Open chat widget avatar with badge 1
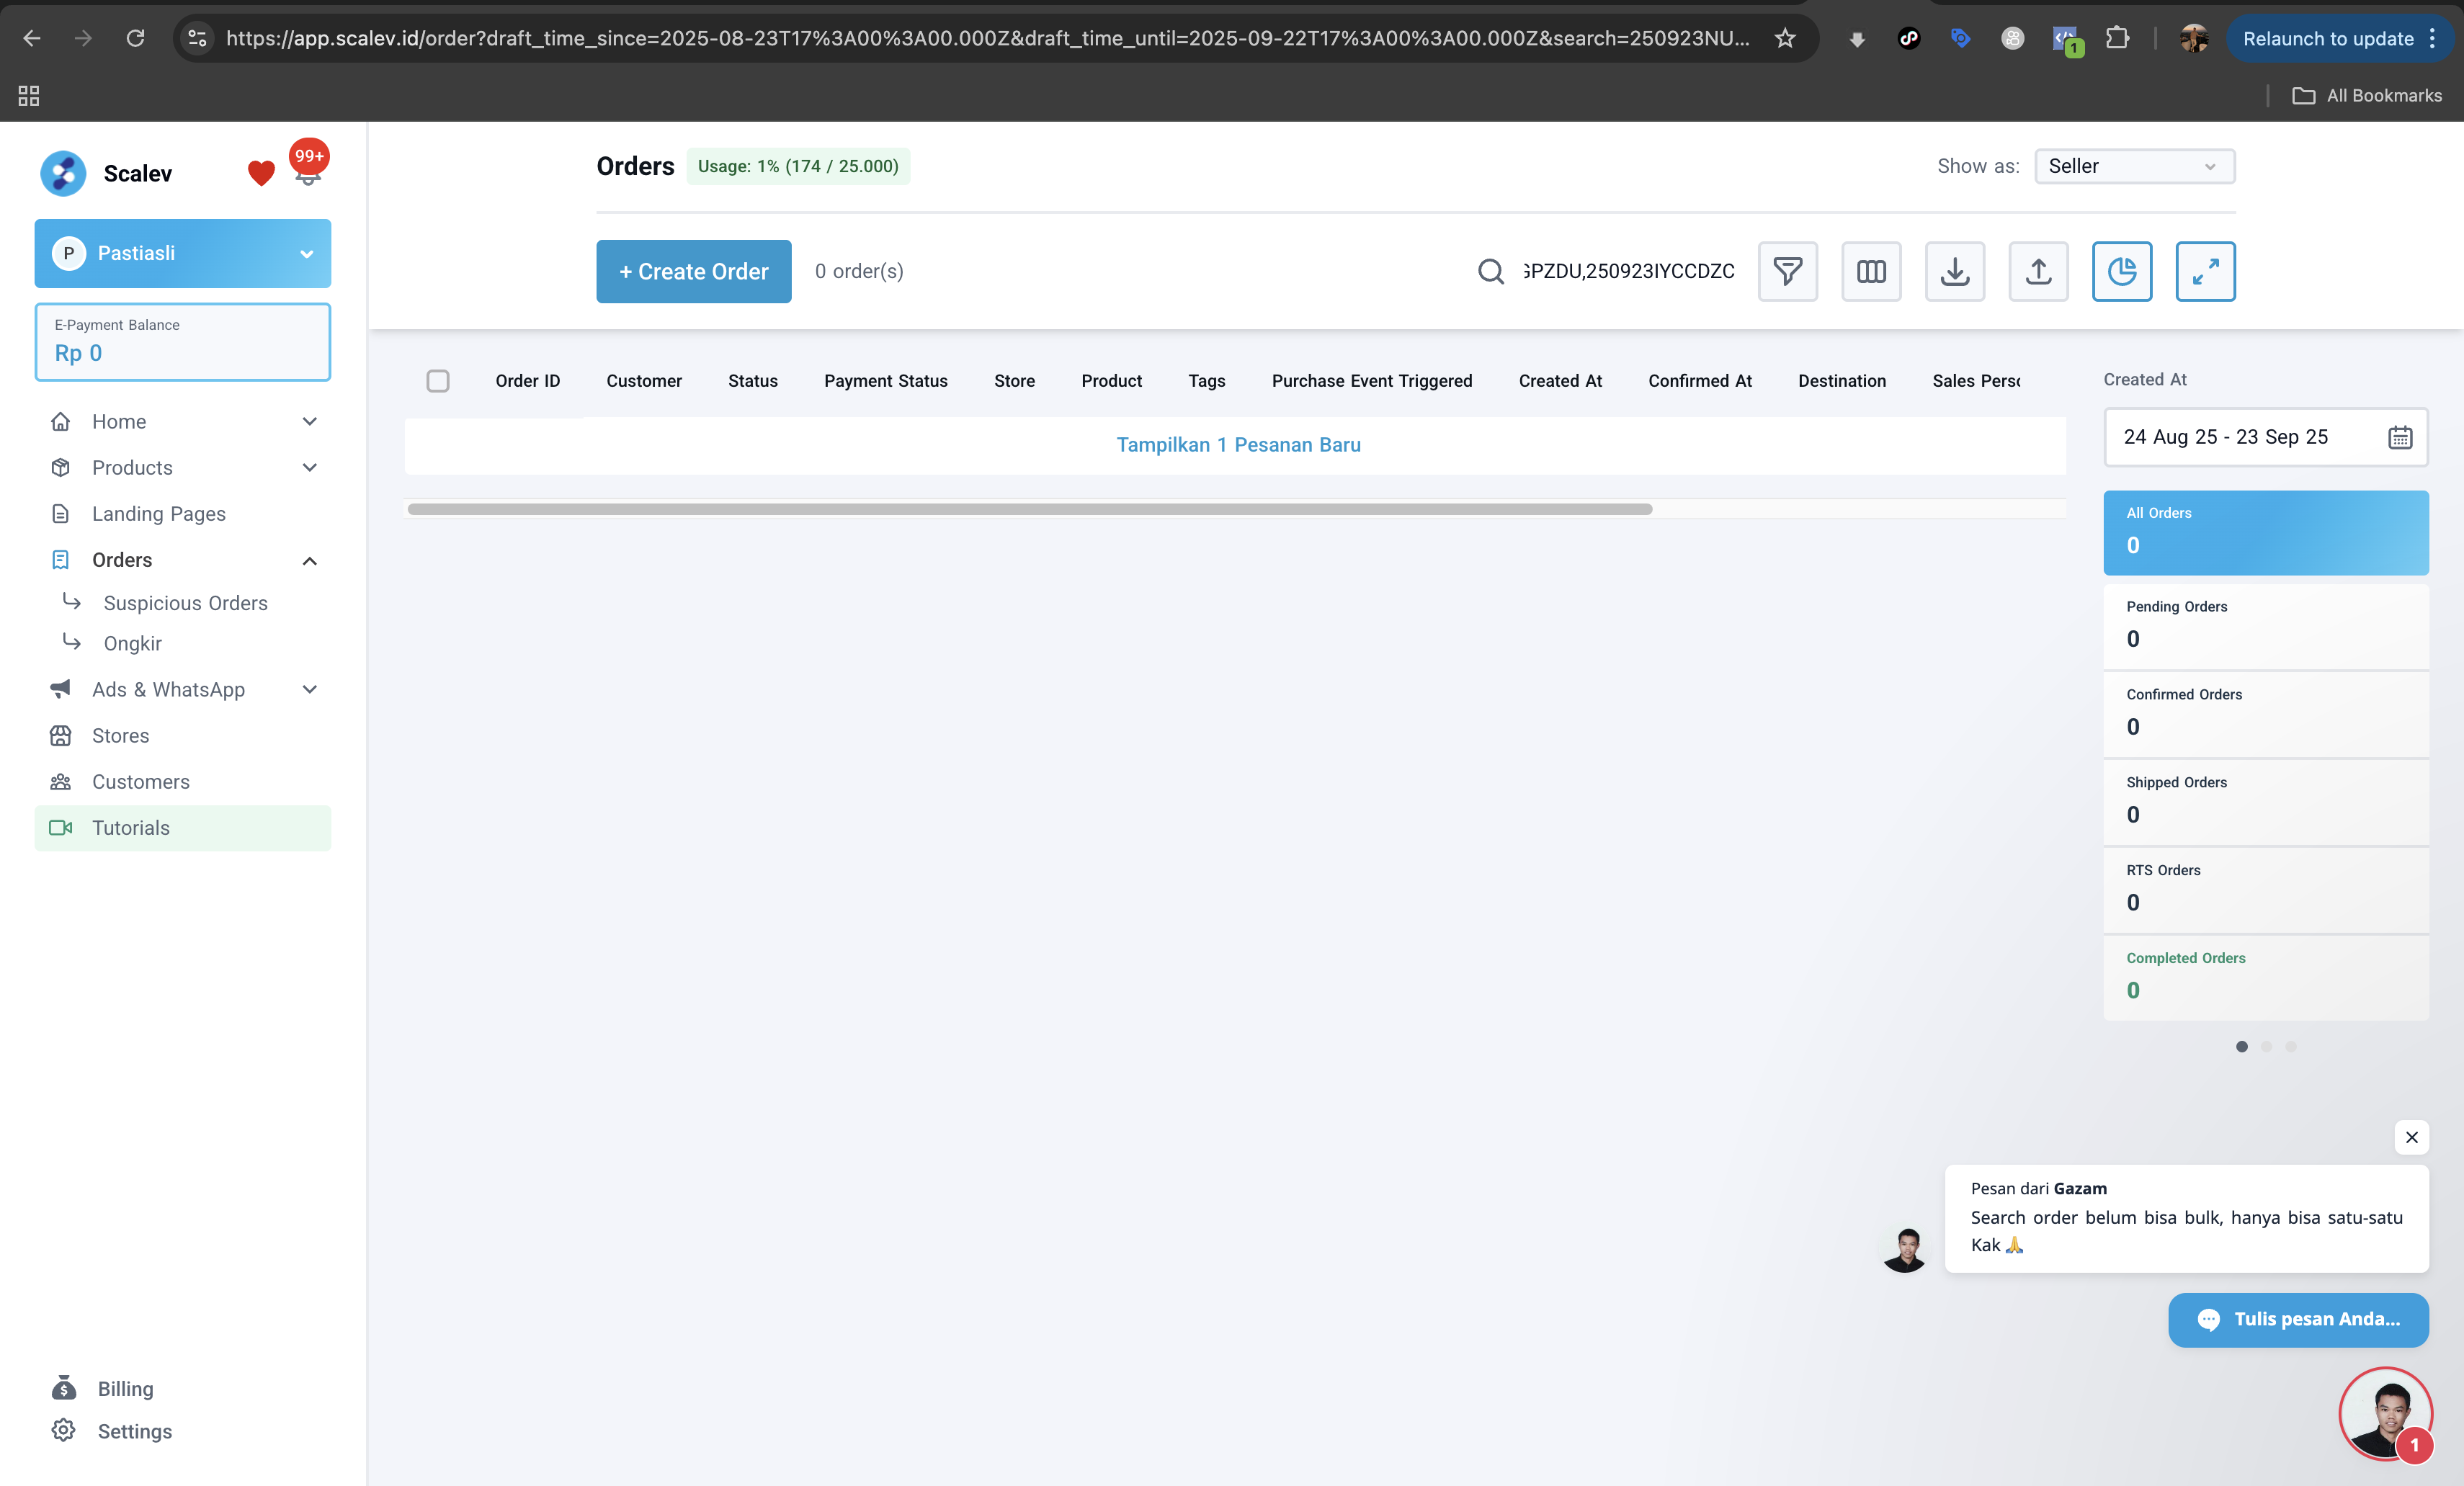 (2386, 1414)
